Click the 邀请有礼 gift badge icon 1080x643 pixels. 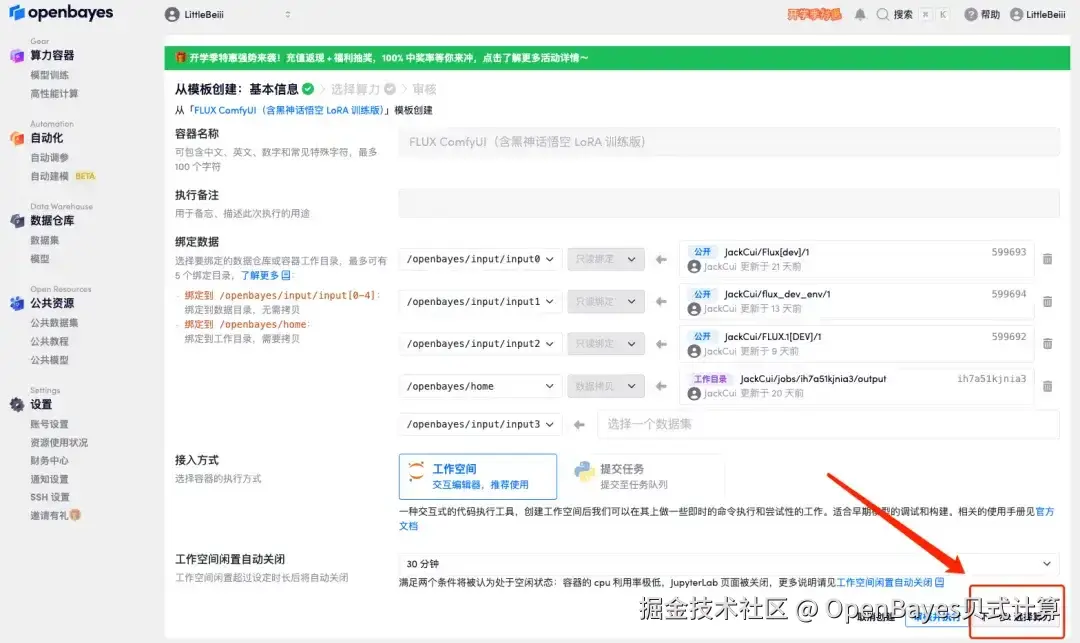point(75,515)
